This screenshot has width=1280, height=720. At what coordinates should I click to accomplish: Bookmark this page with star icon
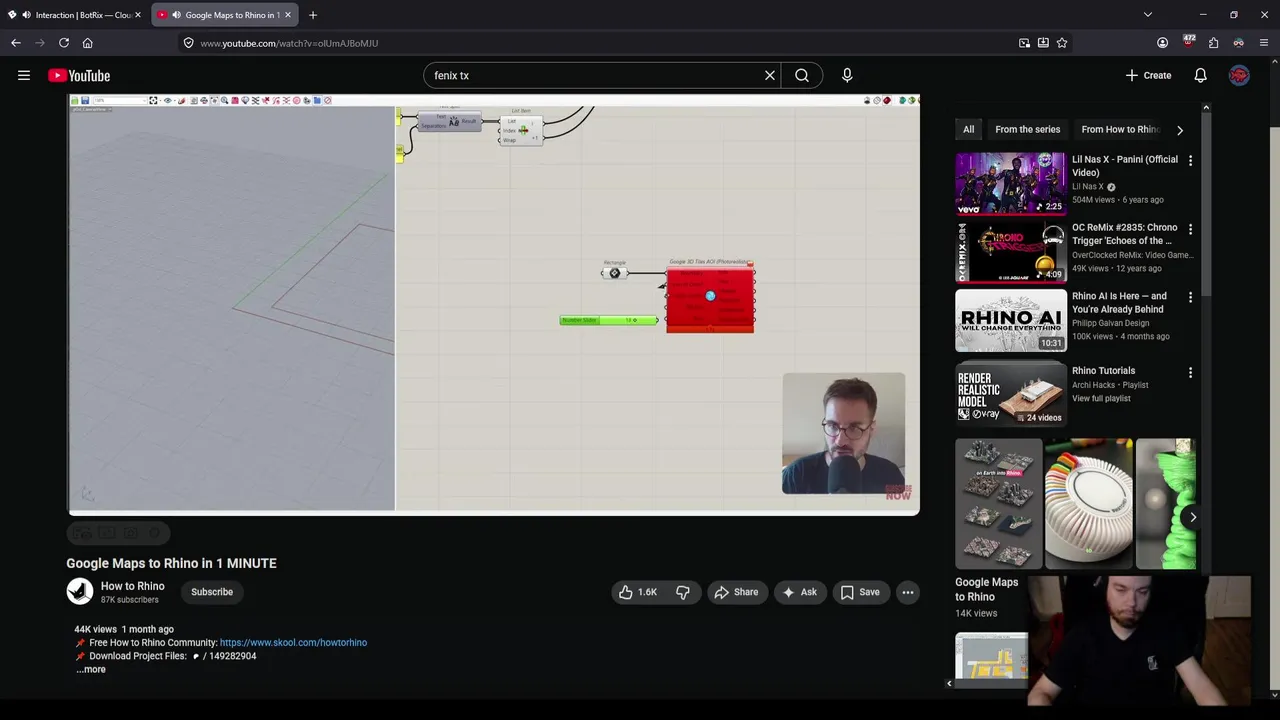[1062, 43]
